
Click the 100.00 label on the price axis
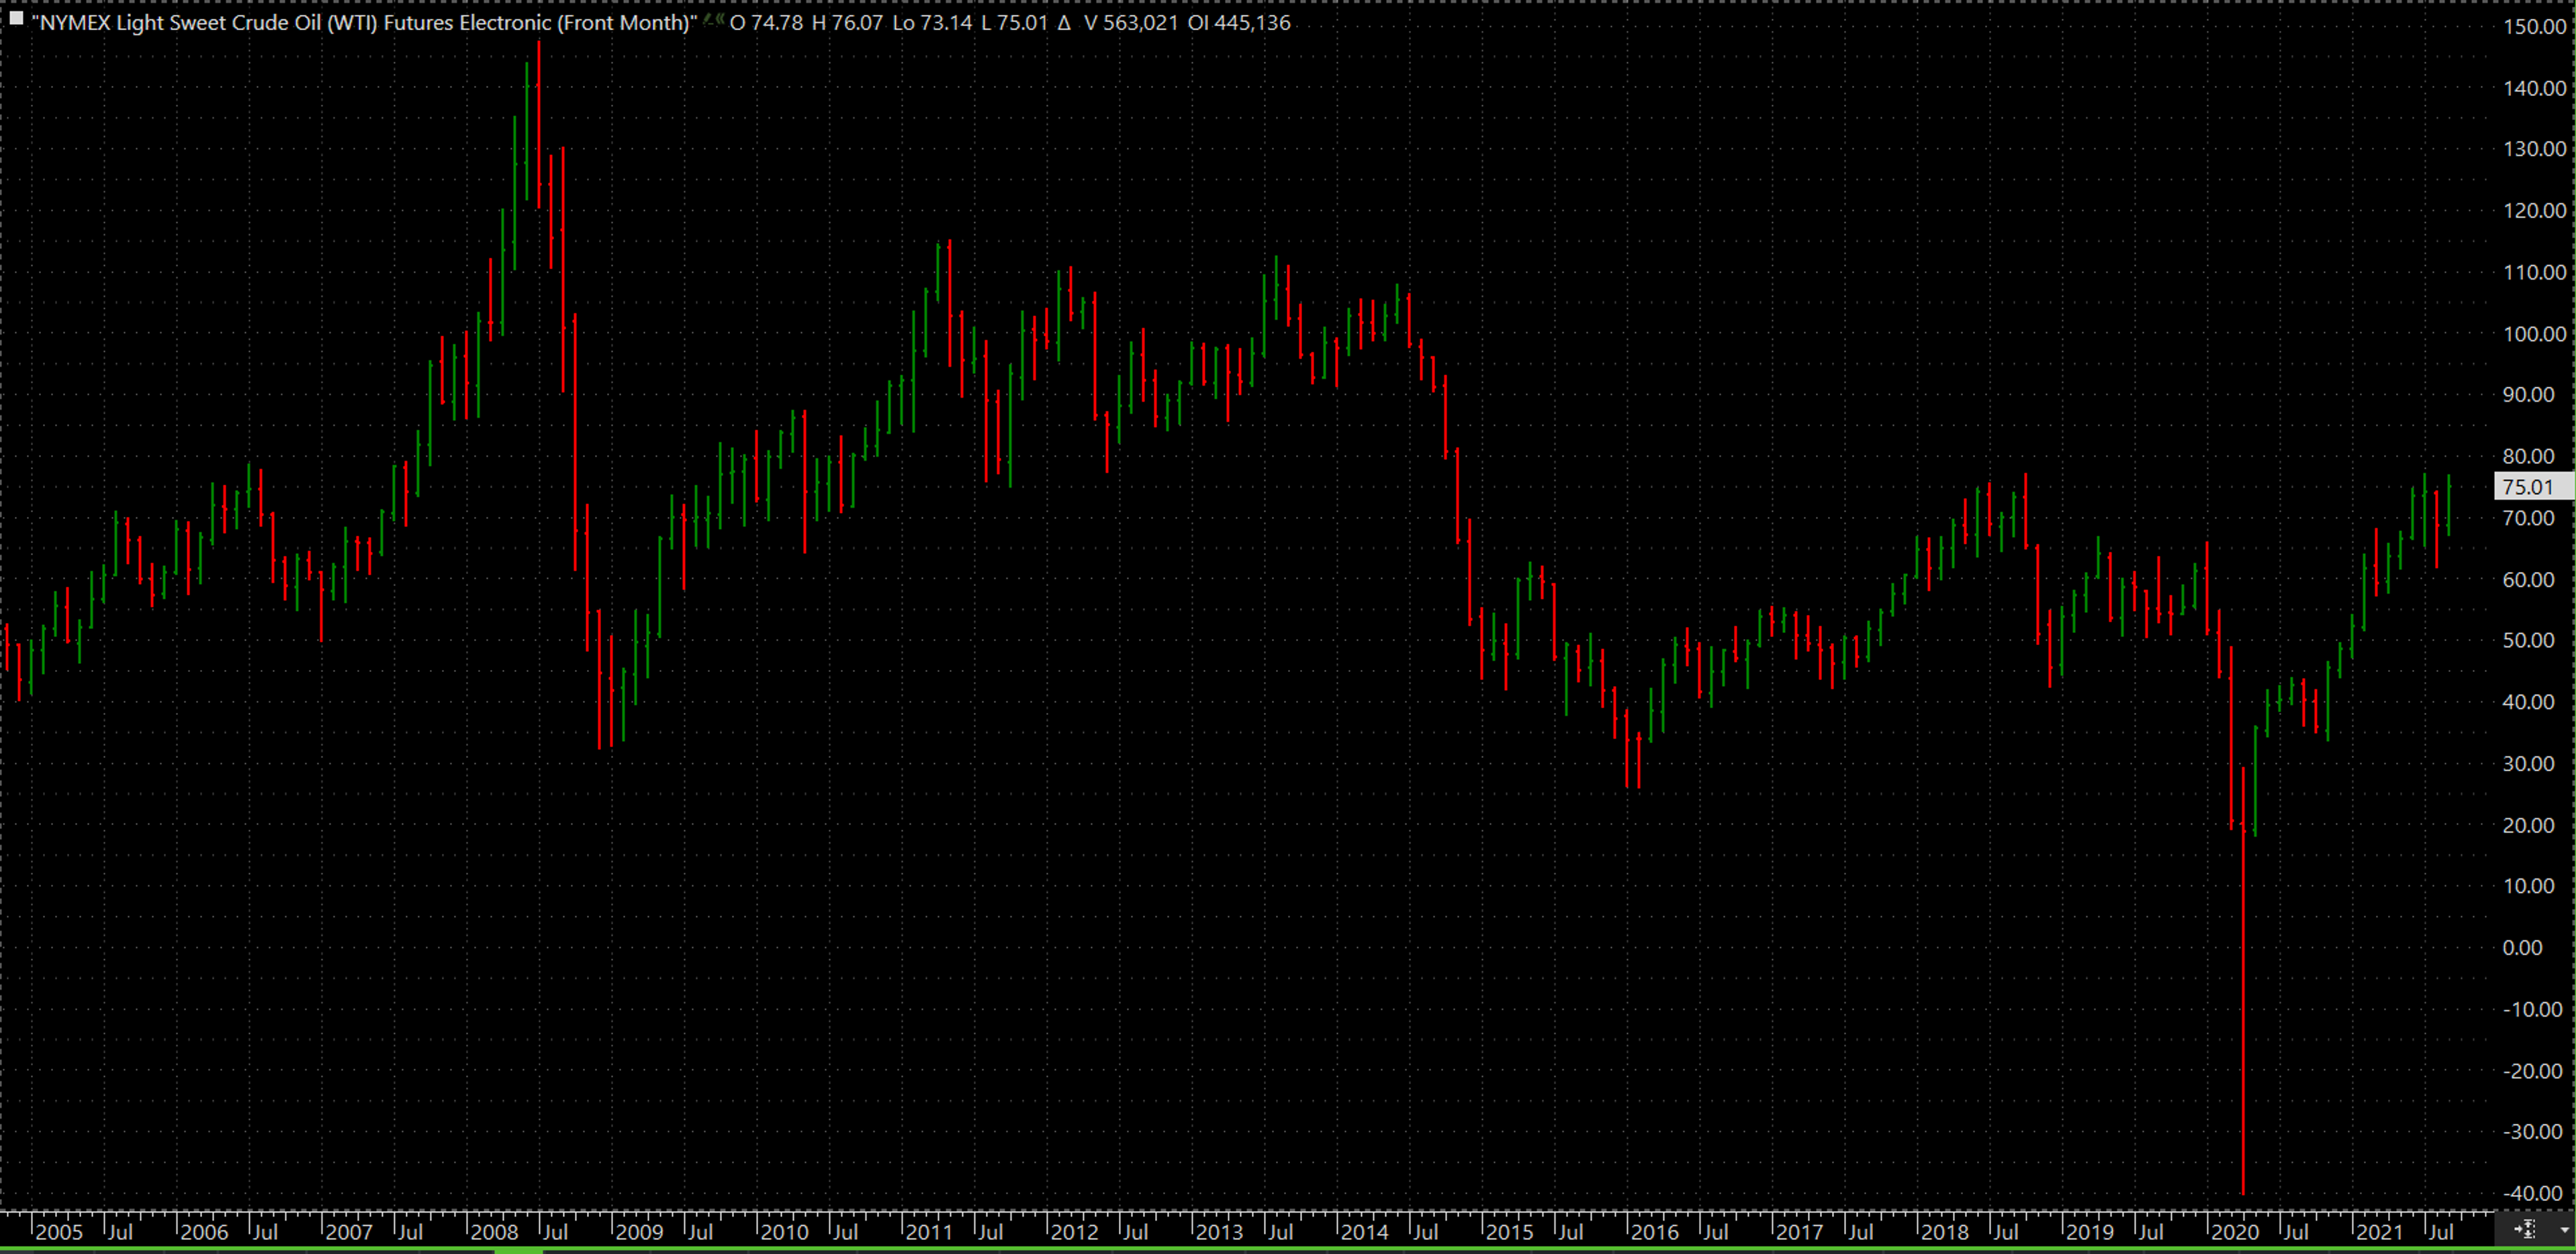coord(2534,334)
